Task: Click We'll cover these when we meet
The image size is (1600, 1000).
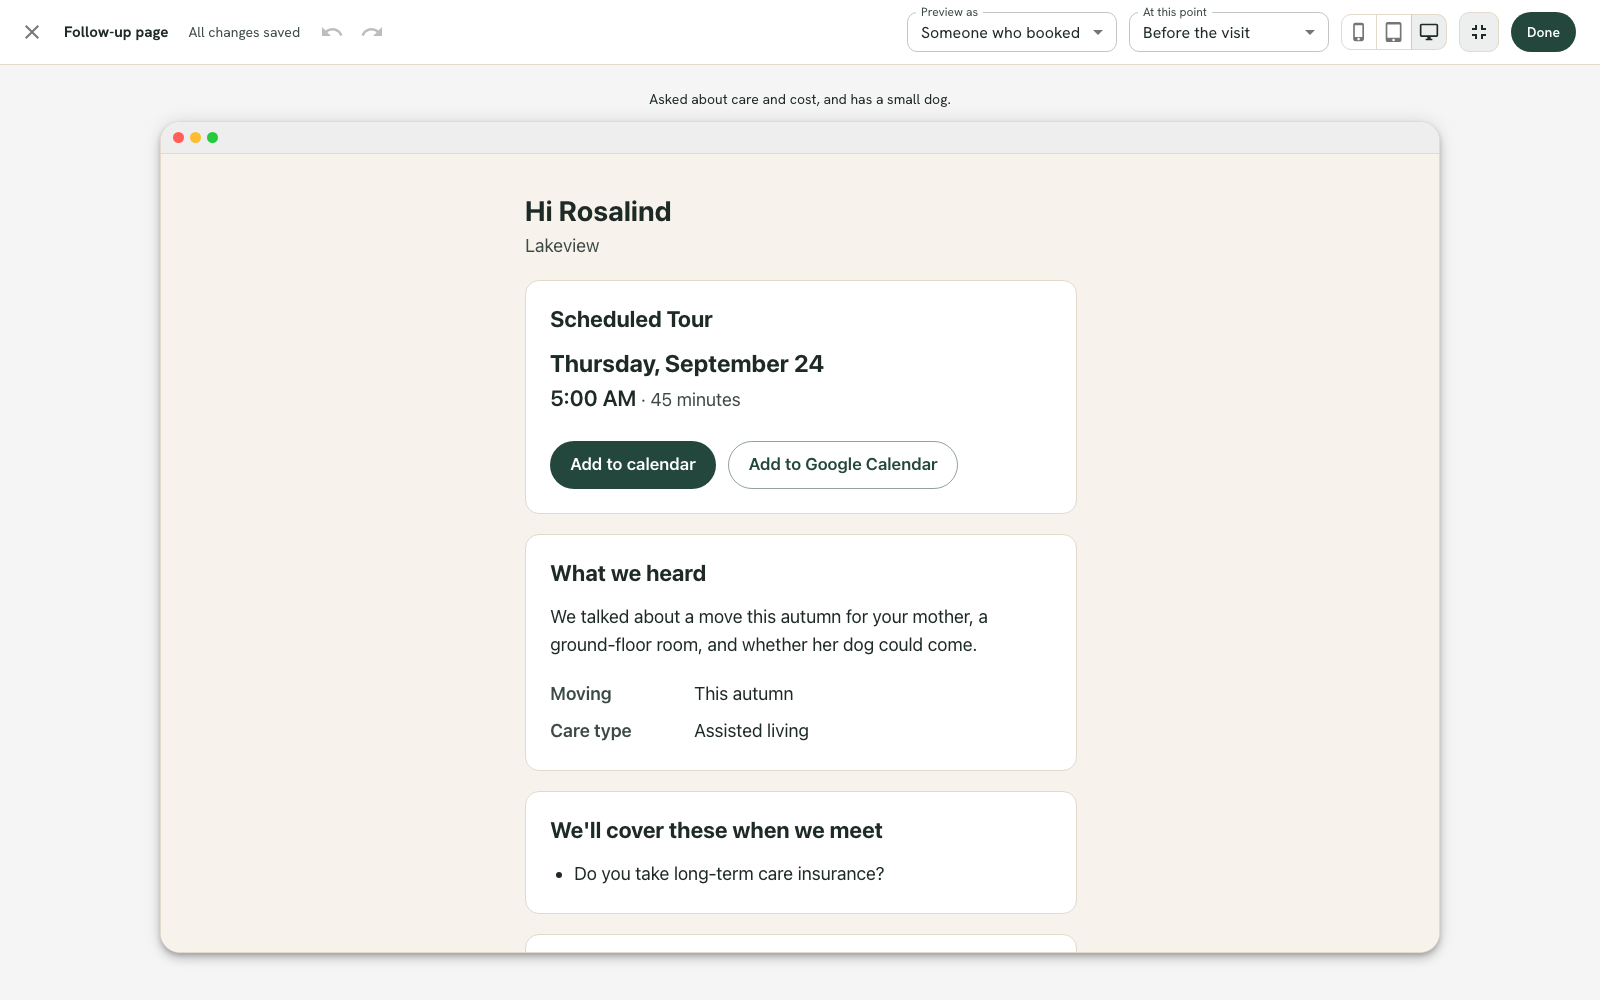Action: 716,831
